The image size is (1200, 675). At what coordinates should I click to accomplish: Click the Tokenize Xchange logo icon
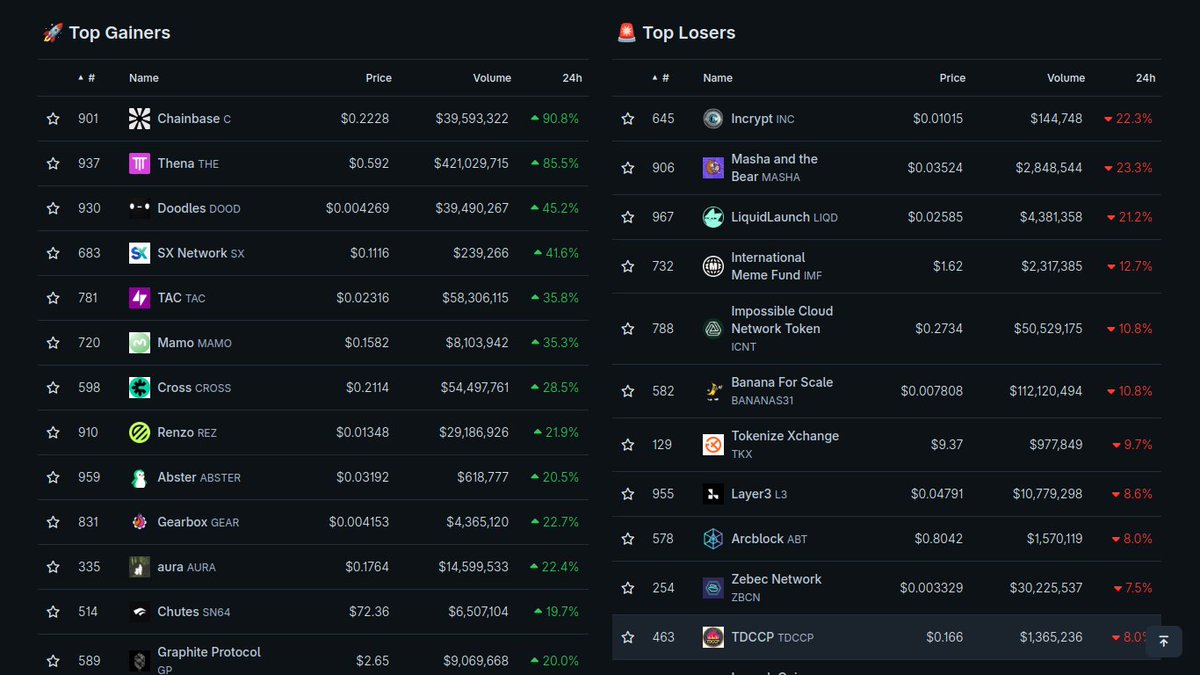click(713, 445)
